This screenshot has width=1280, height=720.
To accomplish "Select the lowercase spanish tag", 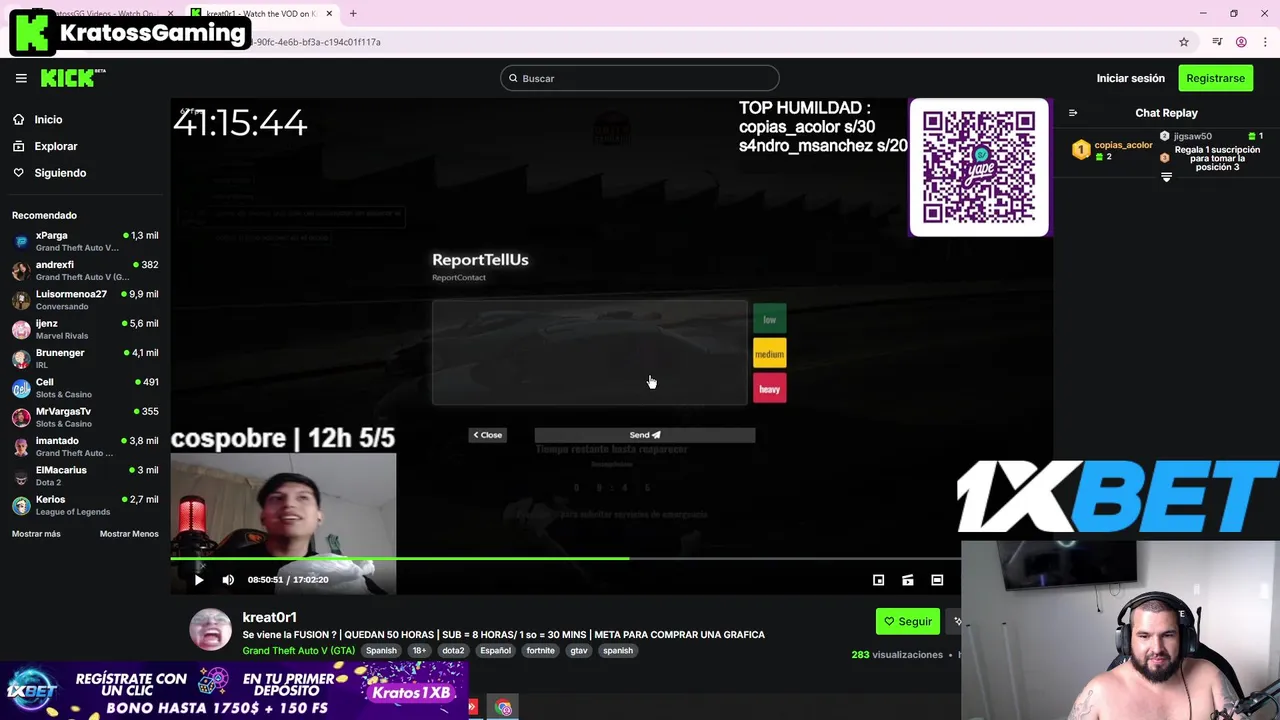I will point(617,650).
